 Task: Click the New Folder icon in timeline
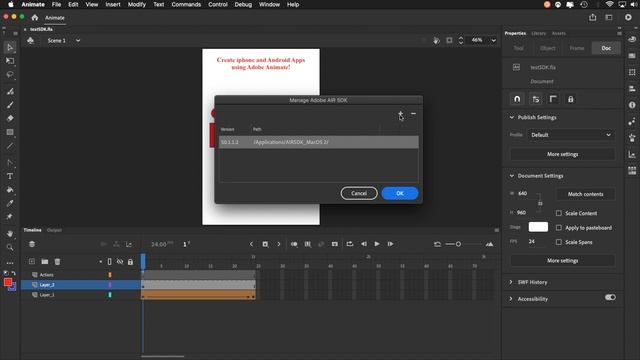[44, 262]
